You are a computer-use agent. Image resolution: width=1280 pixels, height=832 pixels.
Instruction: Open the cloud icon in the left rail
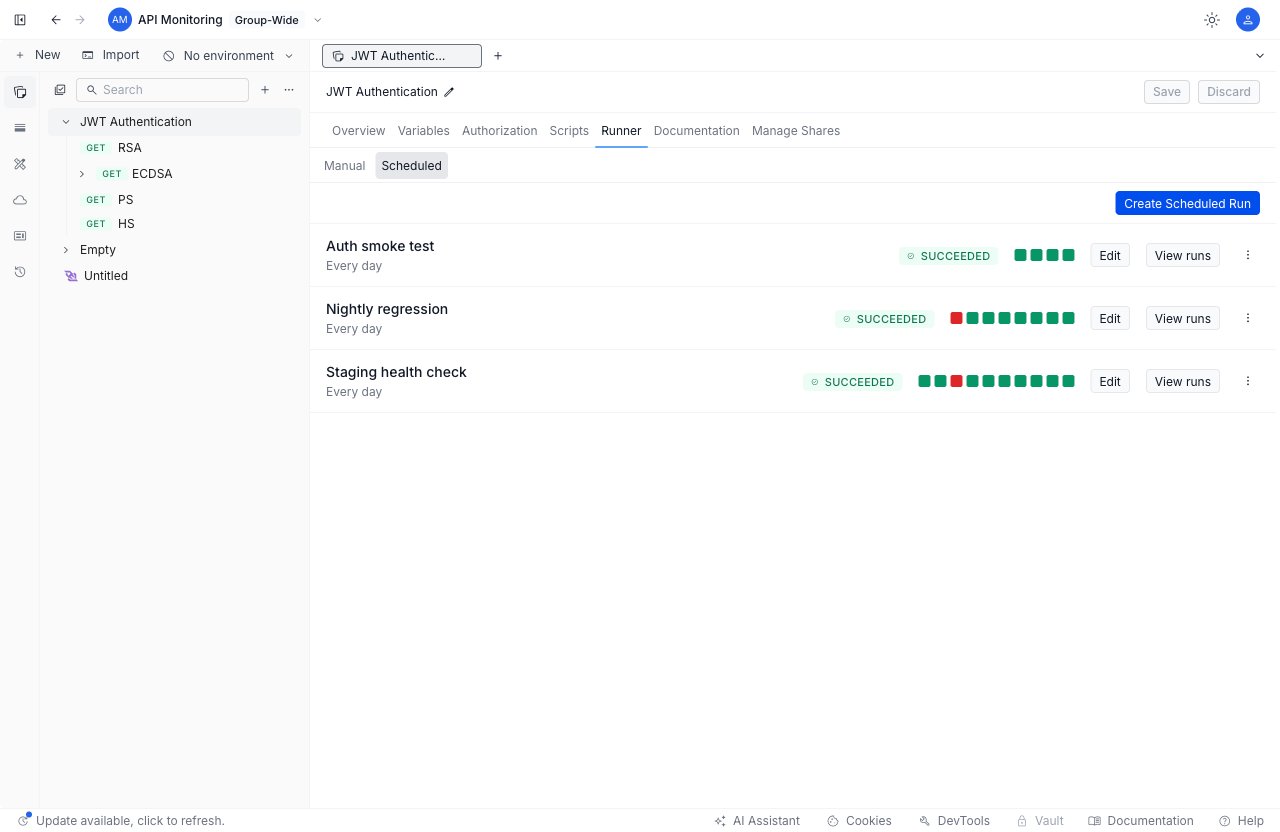point(20,200)
